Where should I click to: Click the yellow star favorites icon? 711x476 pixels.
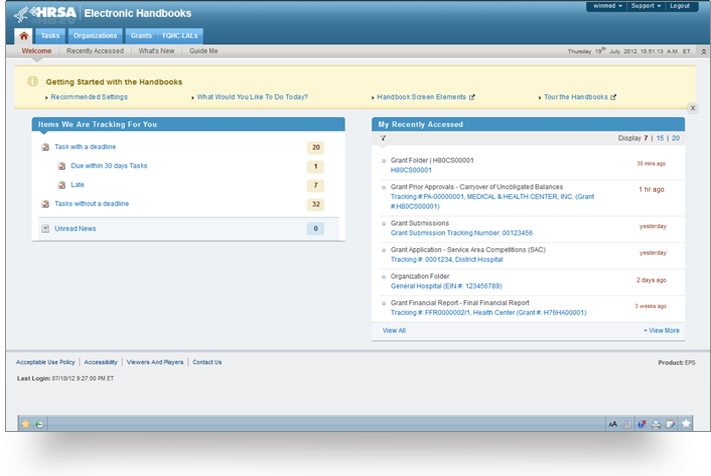point(26,424)
